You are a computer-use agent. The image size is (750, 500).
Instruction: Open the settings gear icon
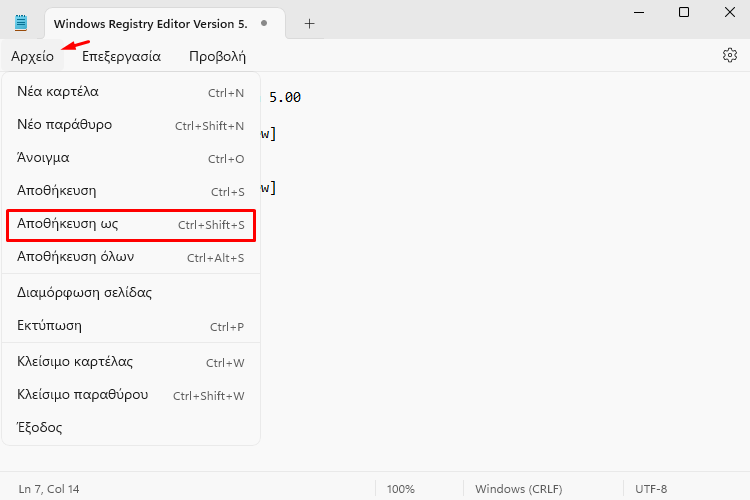point(729,56)
